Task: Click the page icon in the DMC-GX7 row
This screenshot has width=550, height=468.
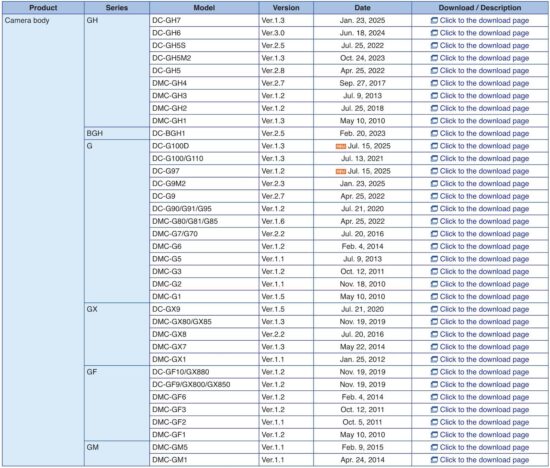Action: pyautogui.click(x=434, y=347)
